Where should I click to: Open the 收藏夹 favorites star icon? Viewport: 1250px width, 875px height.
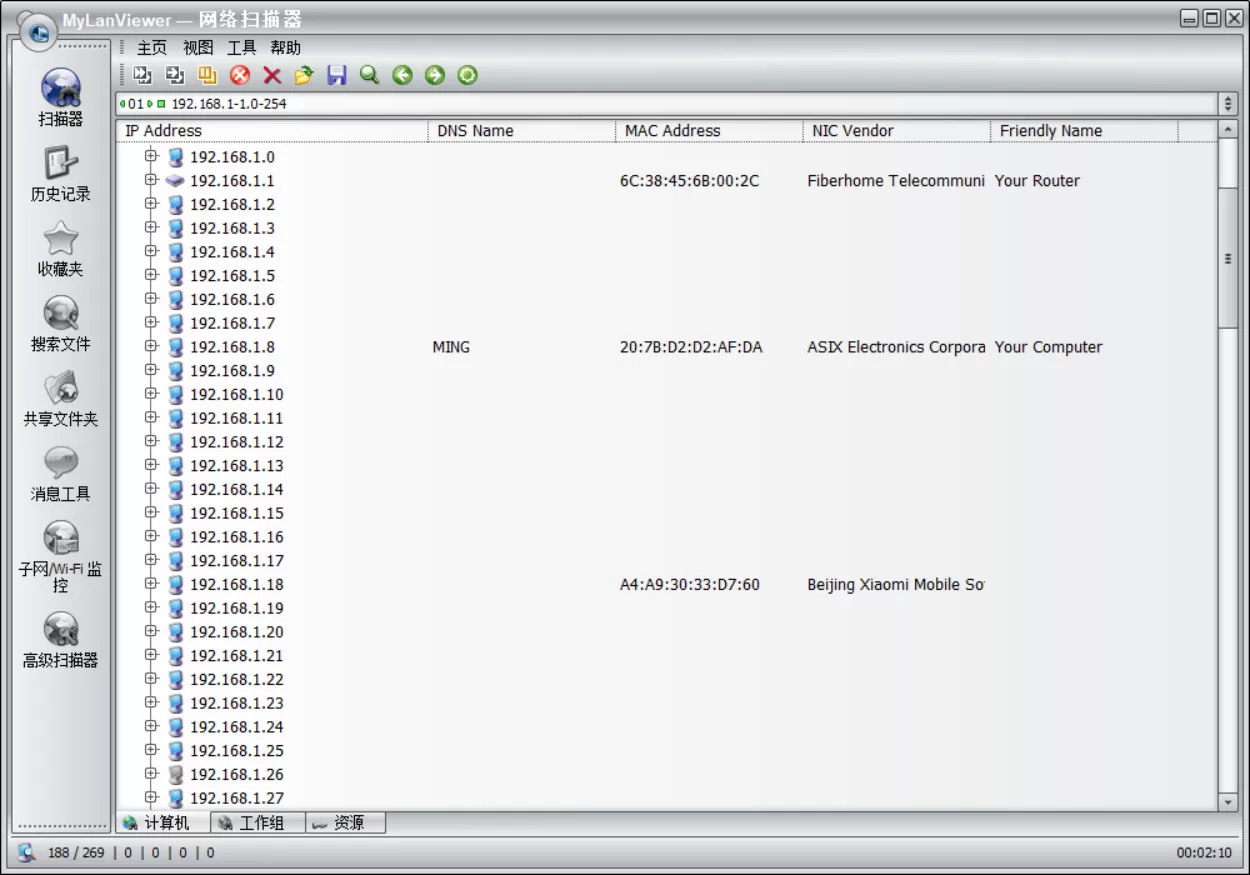pos(61,248)
